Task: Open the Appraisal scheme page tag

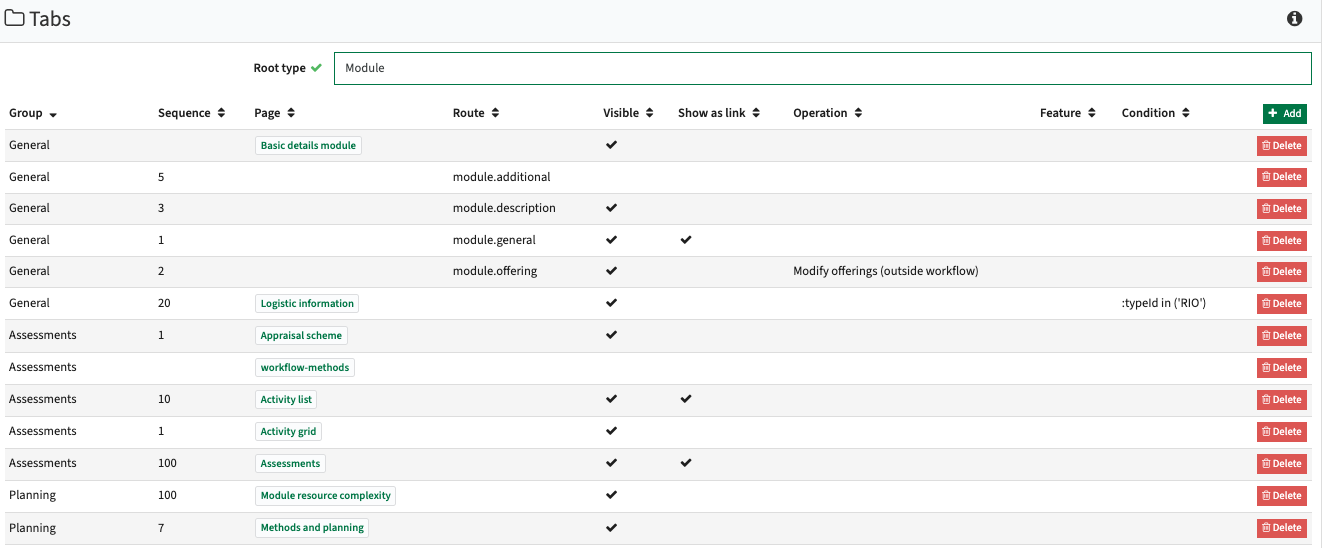Action: tap(301, 335)
